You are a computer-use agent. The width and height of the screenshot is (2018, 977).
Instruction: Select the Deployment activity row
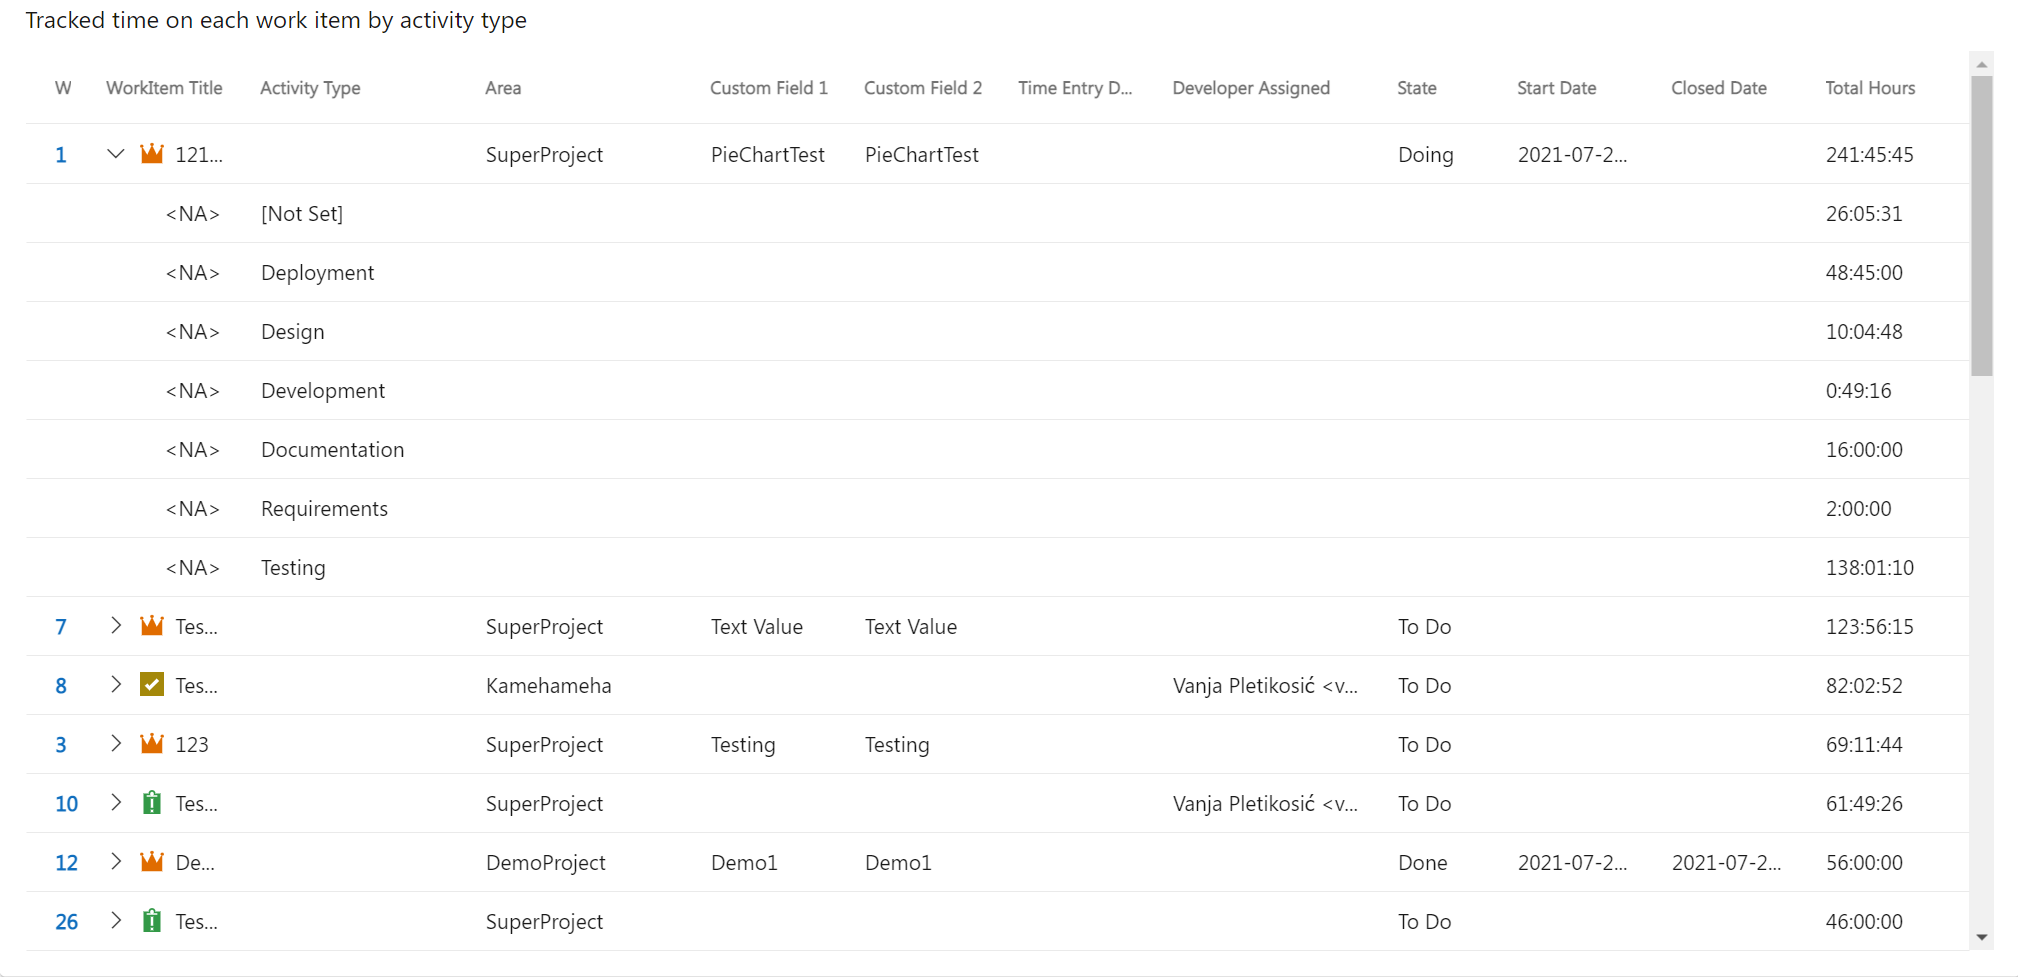[x=997, y=272]
